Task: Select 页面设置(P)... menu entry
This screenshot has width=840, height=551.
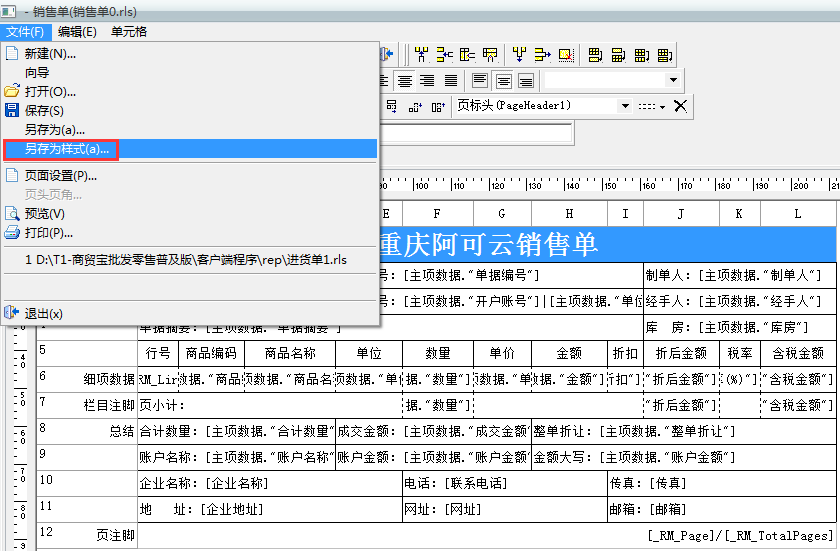Action: pyautogui.click(x=60, y=176)
